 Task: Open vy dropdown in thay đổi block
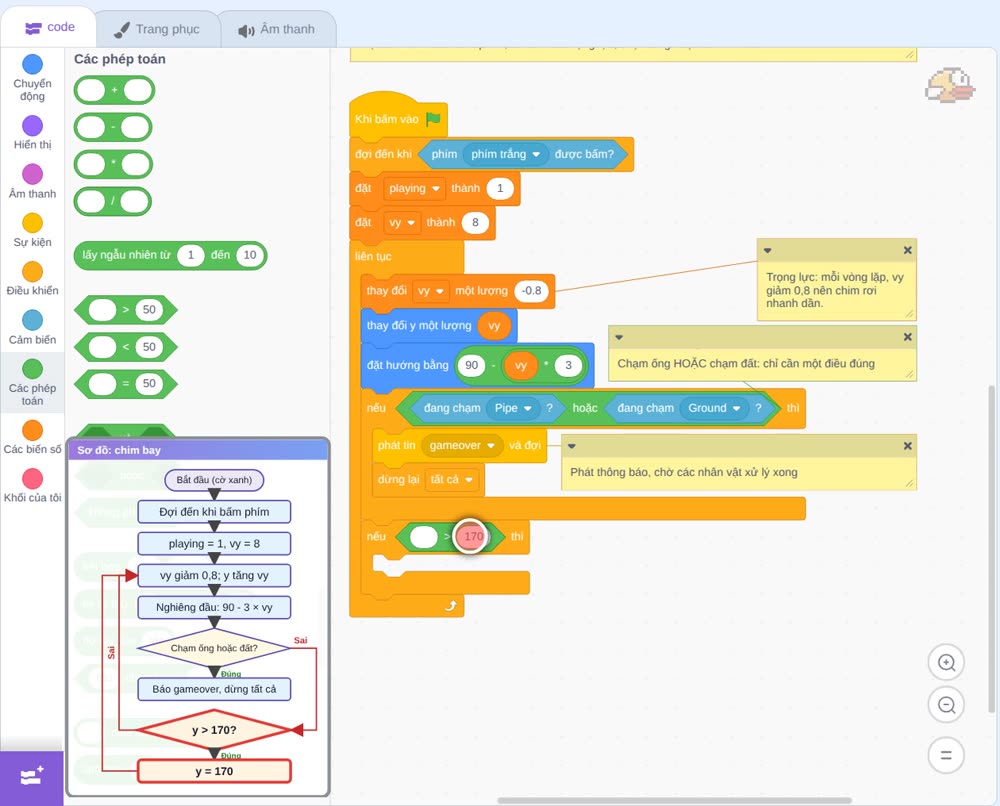coord(430,291)
